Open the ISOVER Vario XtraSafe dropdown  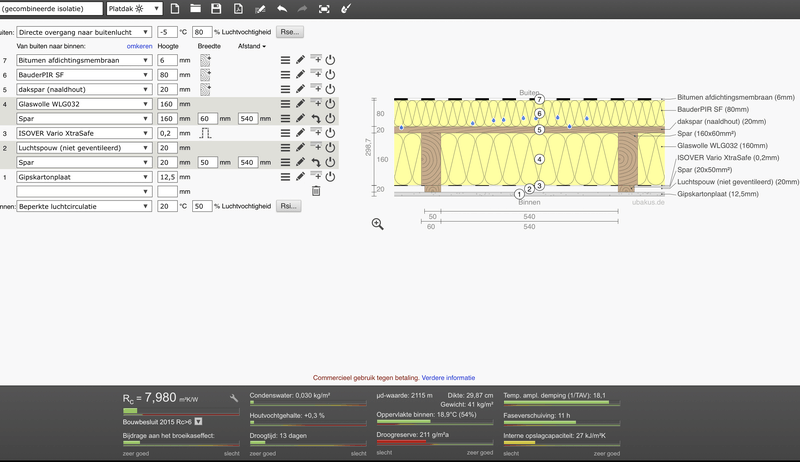point(84,133)
